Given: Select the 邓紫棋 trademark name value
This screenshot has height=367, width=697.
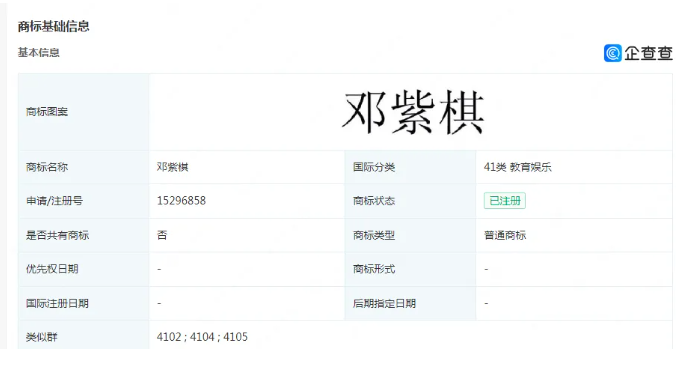Looking at the screenshot, I should pos(172,168).
